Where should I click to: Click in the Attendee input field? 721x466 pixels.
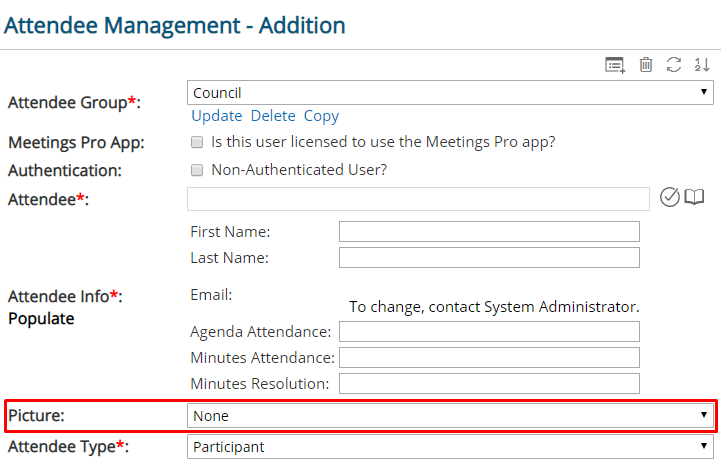point(418,199)
